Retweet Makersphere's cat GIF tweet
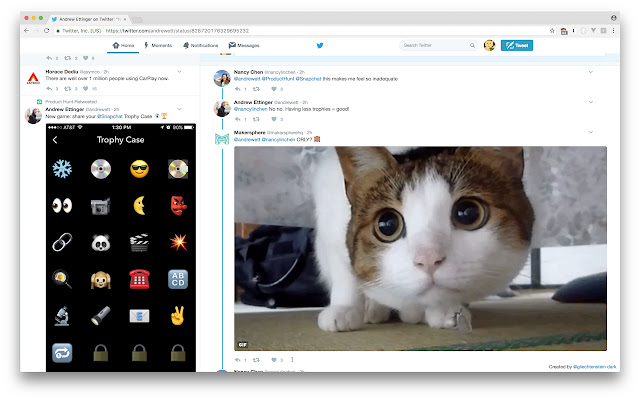The height and width of the screenshot is (400, 640). point(256,360)
